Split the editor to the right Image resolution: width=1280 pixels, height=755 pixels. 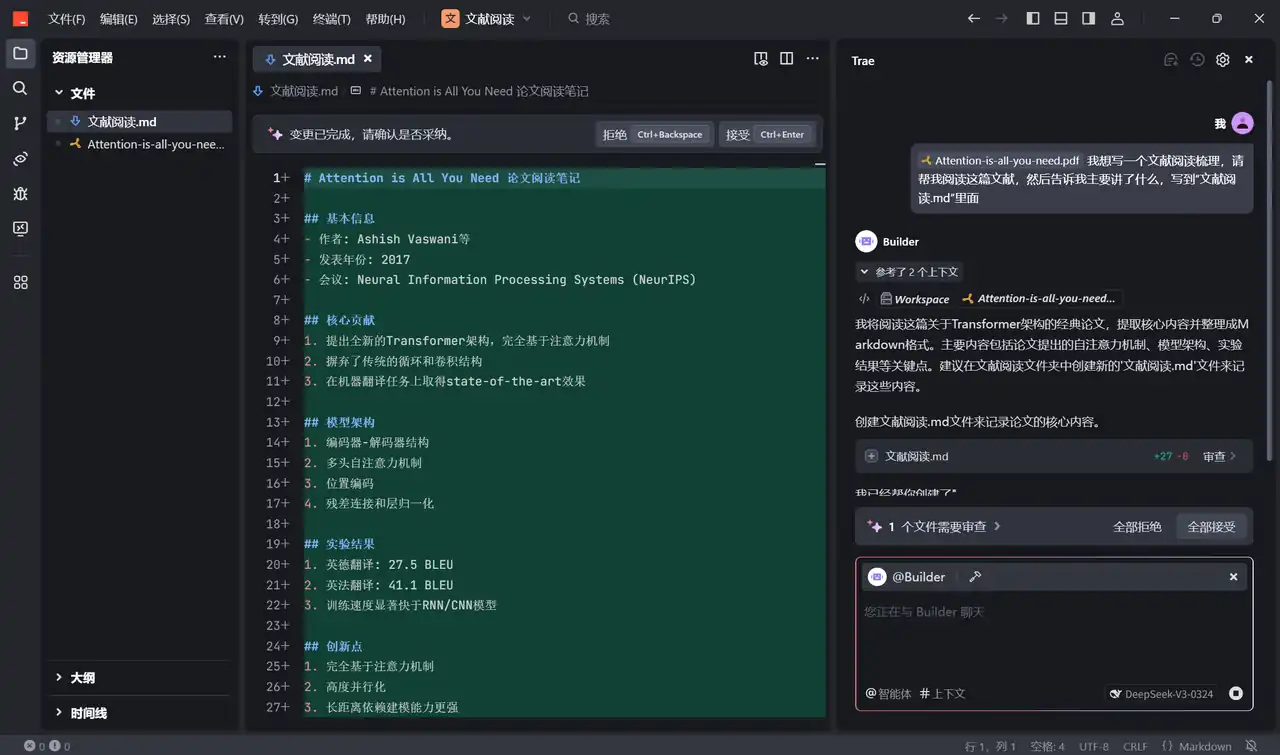787,59
